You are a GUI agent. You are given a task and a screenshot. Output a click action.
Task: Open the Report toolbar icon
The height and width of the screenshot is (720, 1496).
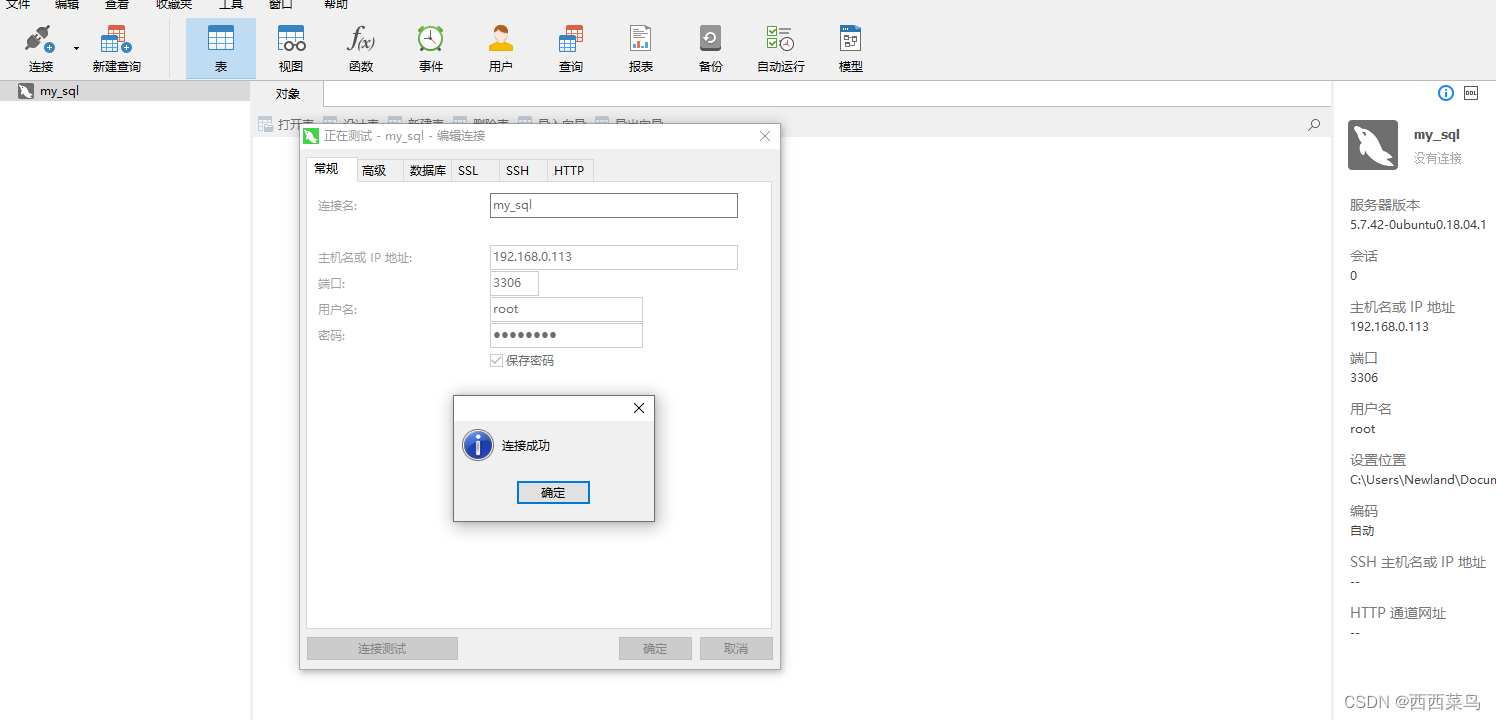(x=640, y=39)
